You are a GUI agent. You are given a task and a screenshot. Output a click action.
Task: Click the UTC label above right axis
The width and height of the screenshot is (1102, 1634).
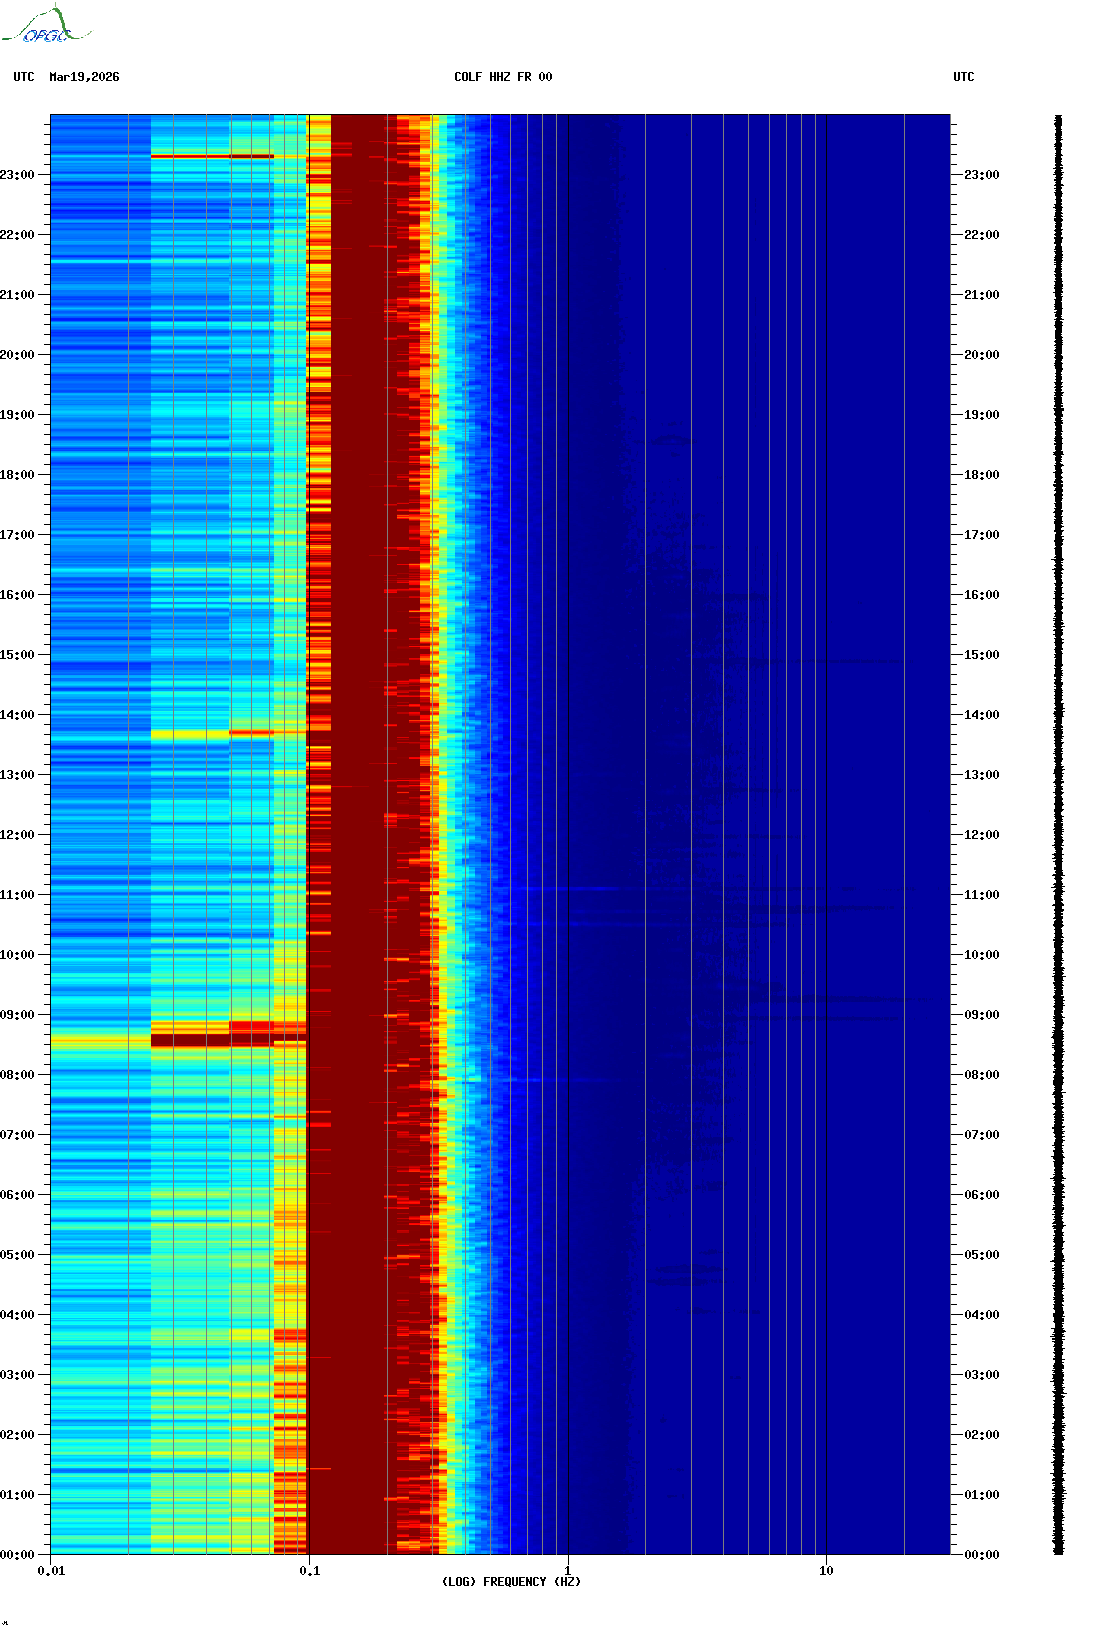pyautogui.click(x=963, y=77)
